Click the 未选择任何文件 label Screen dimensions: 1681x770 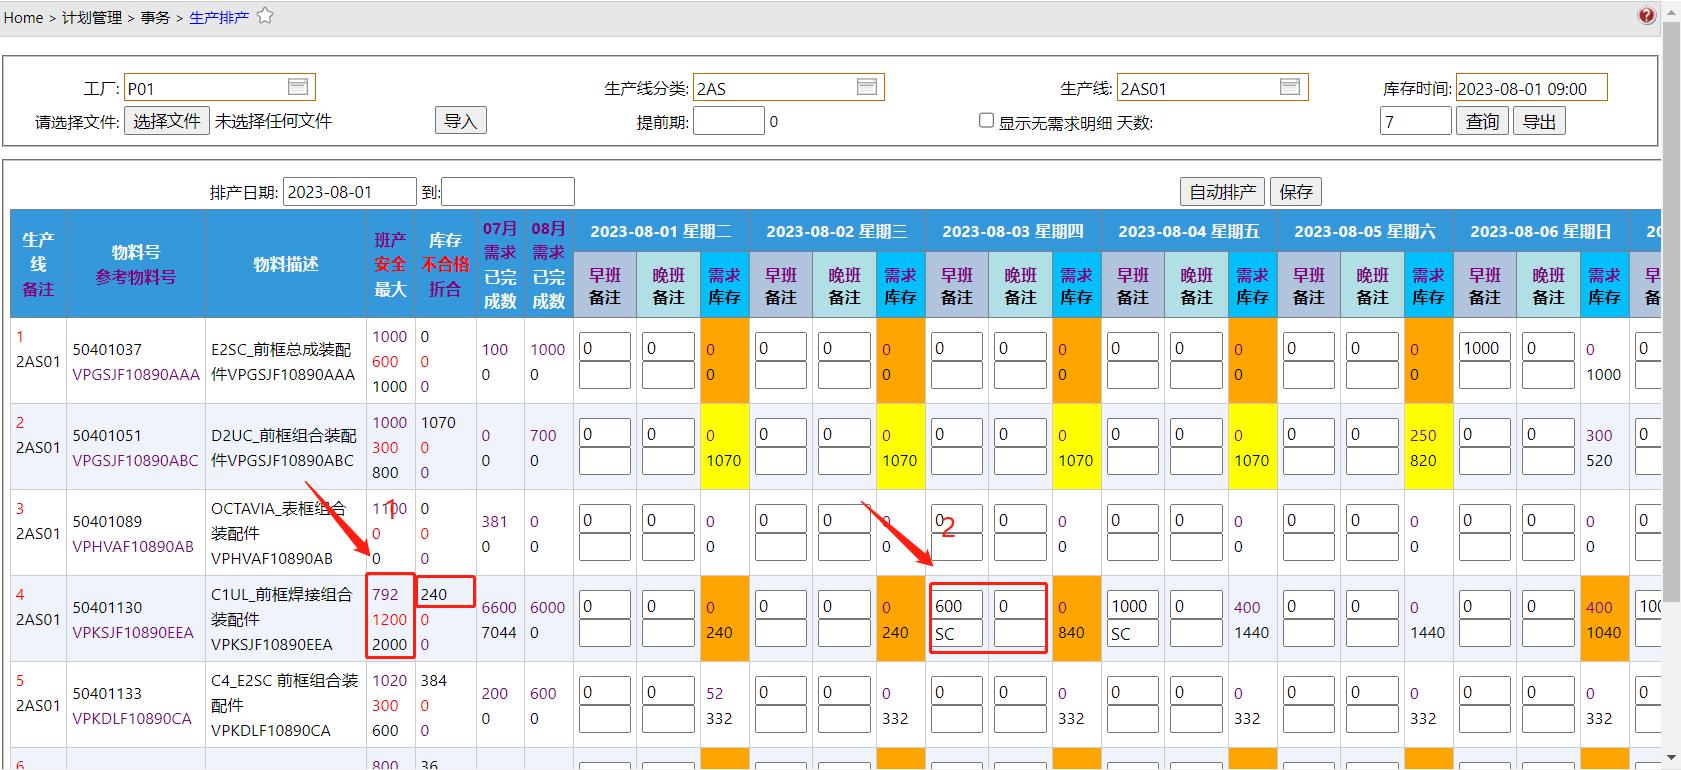click(x=274, y=121)
